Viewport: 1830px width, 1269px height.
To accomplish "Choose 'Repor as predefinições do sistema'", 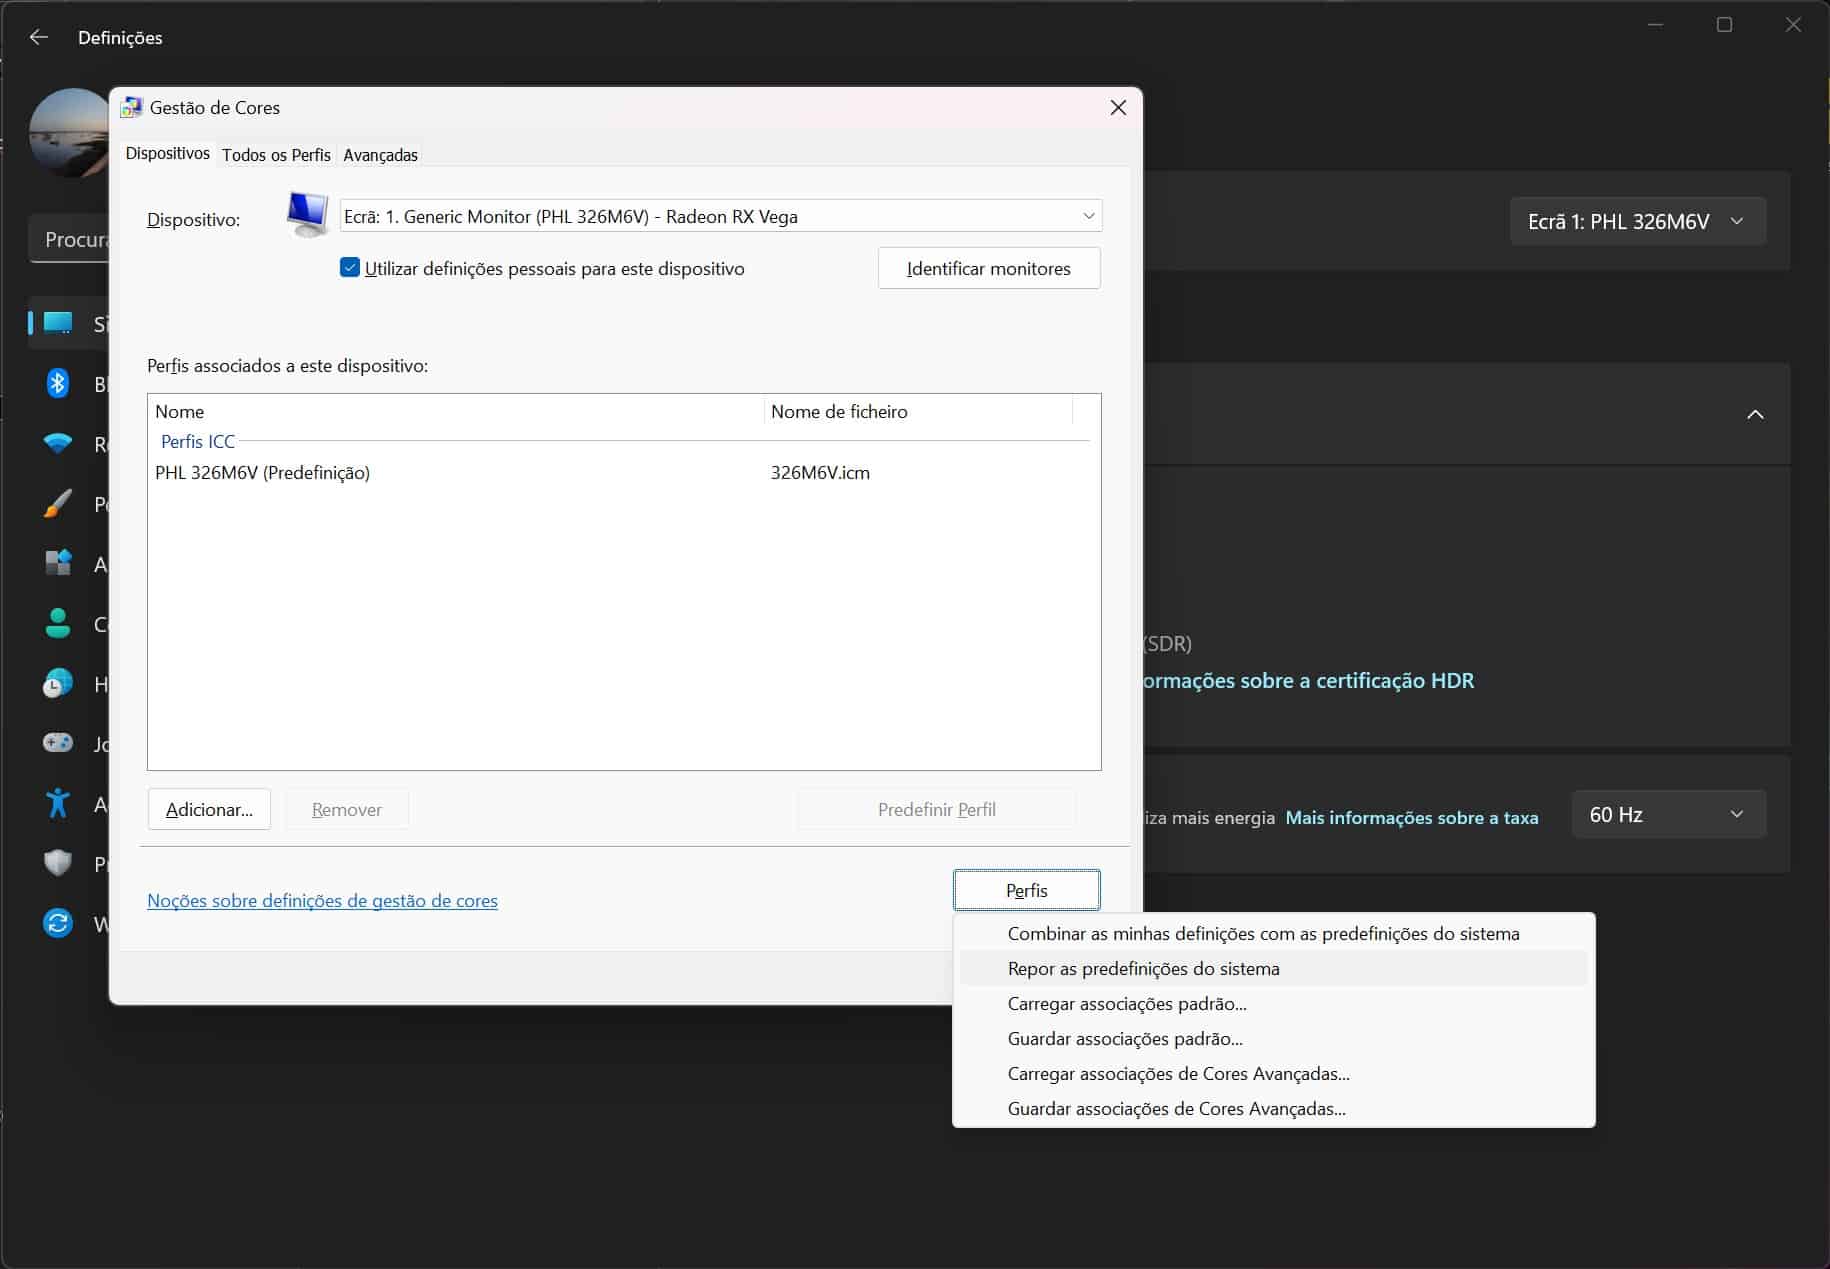I will (x=1143, y=968).
